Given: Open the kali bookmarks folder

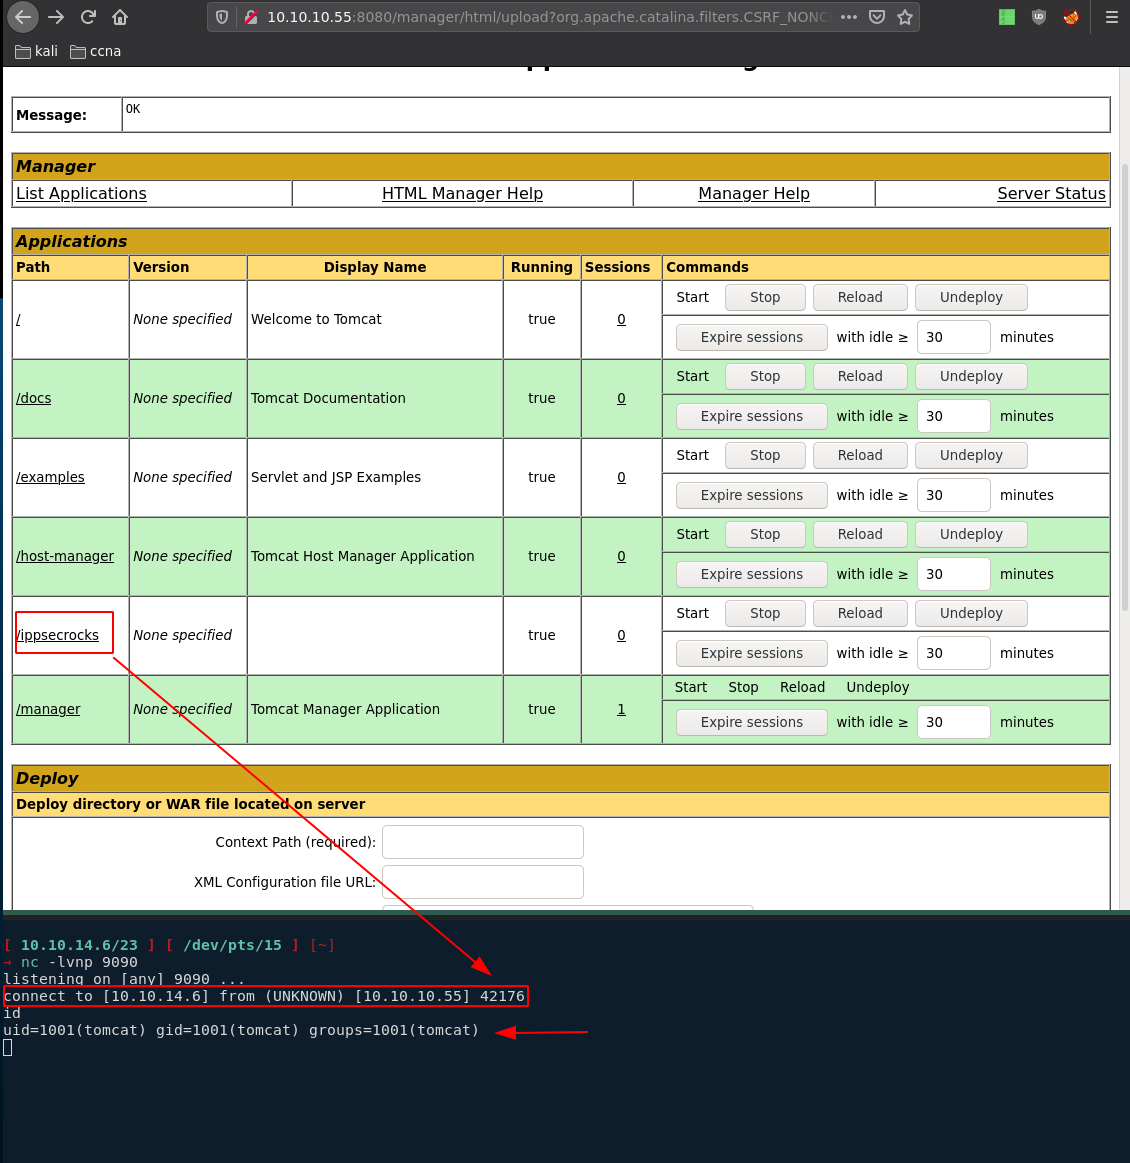Looking at the screenshot, I should coord(36,51).
